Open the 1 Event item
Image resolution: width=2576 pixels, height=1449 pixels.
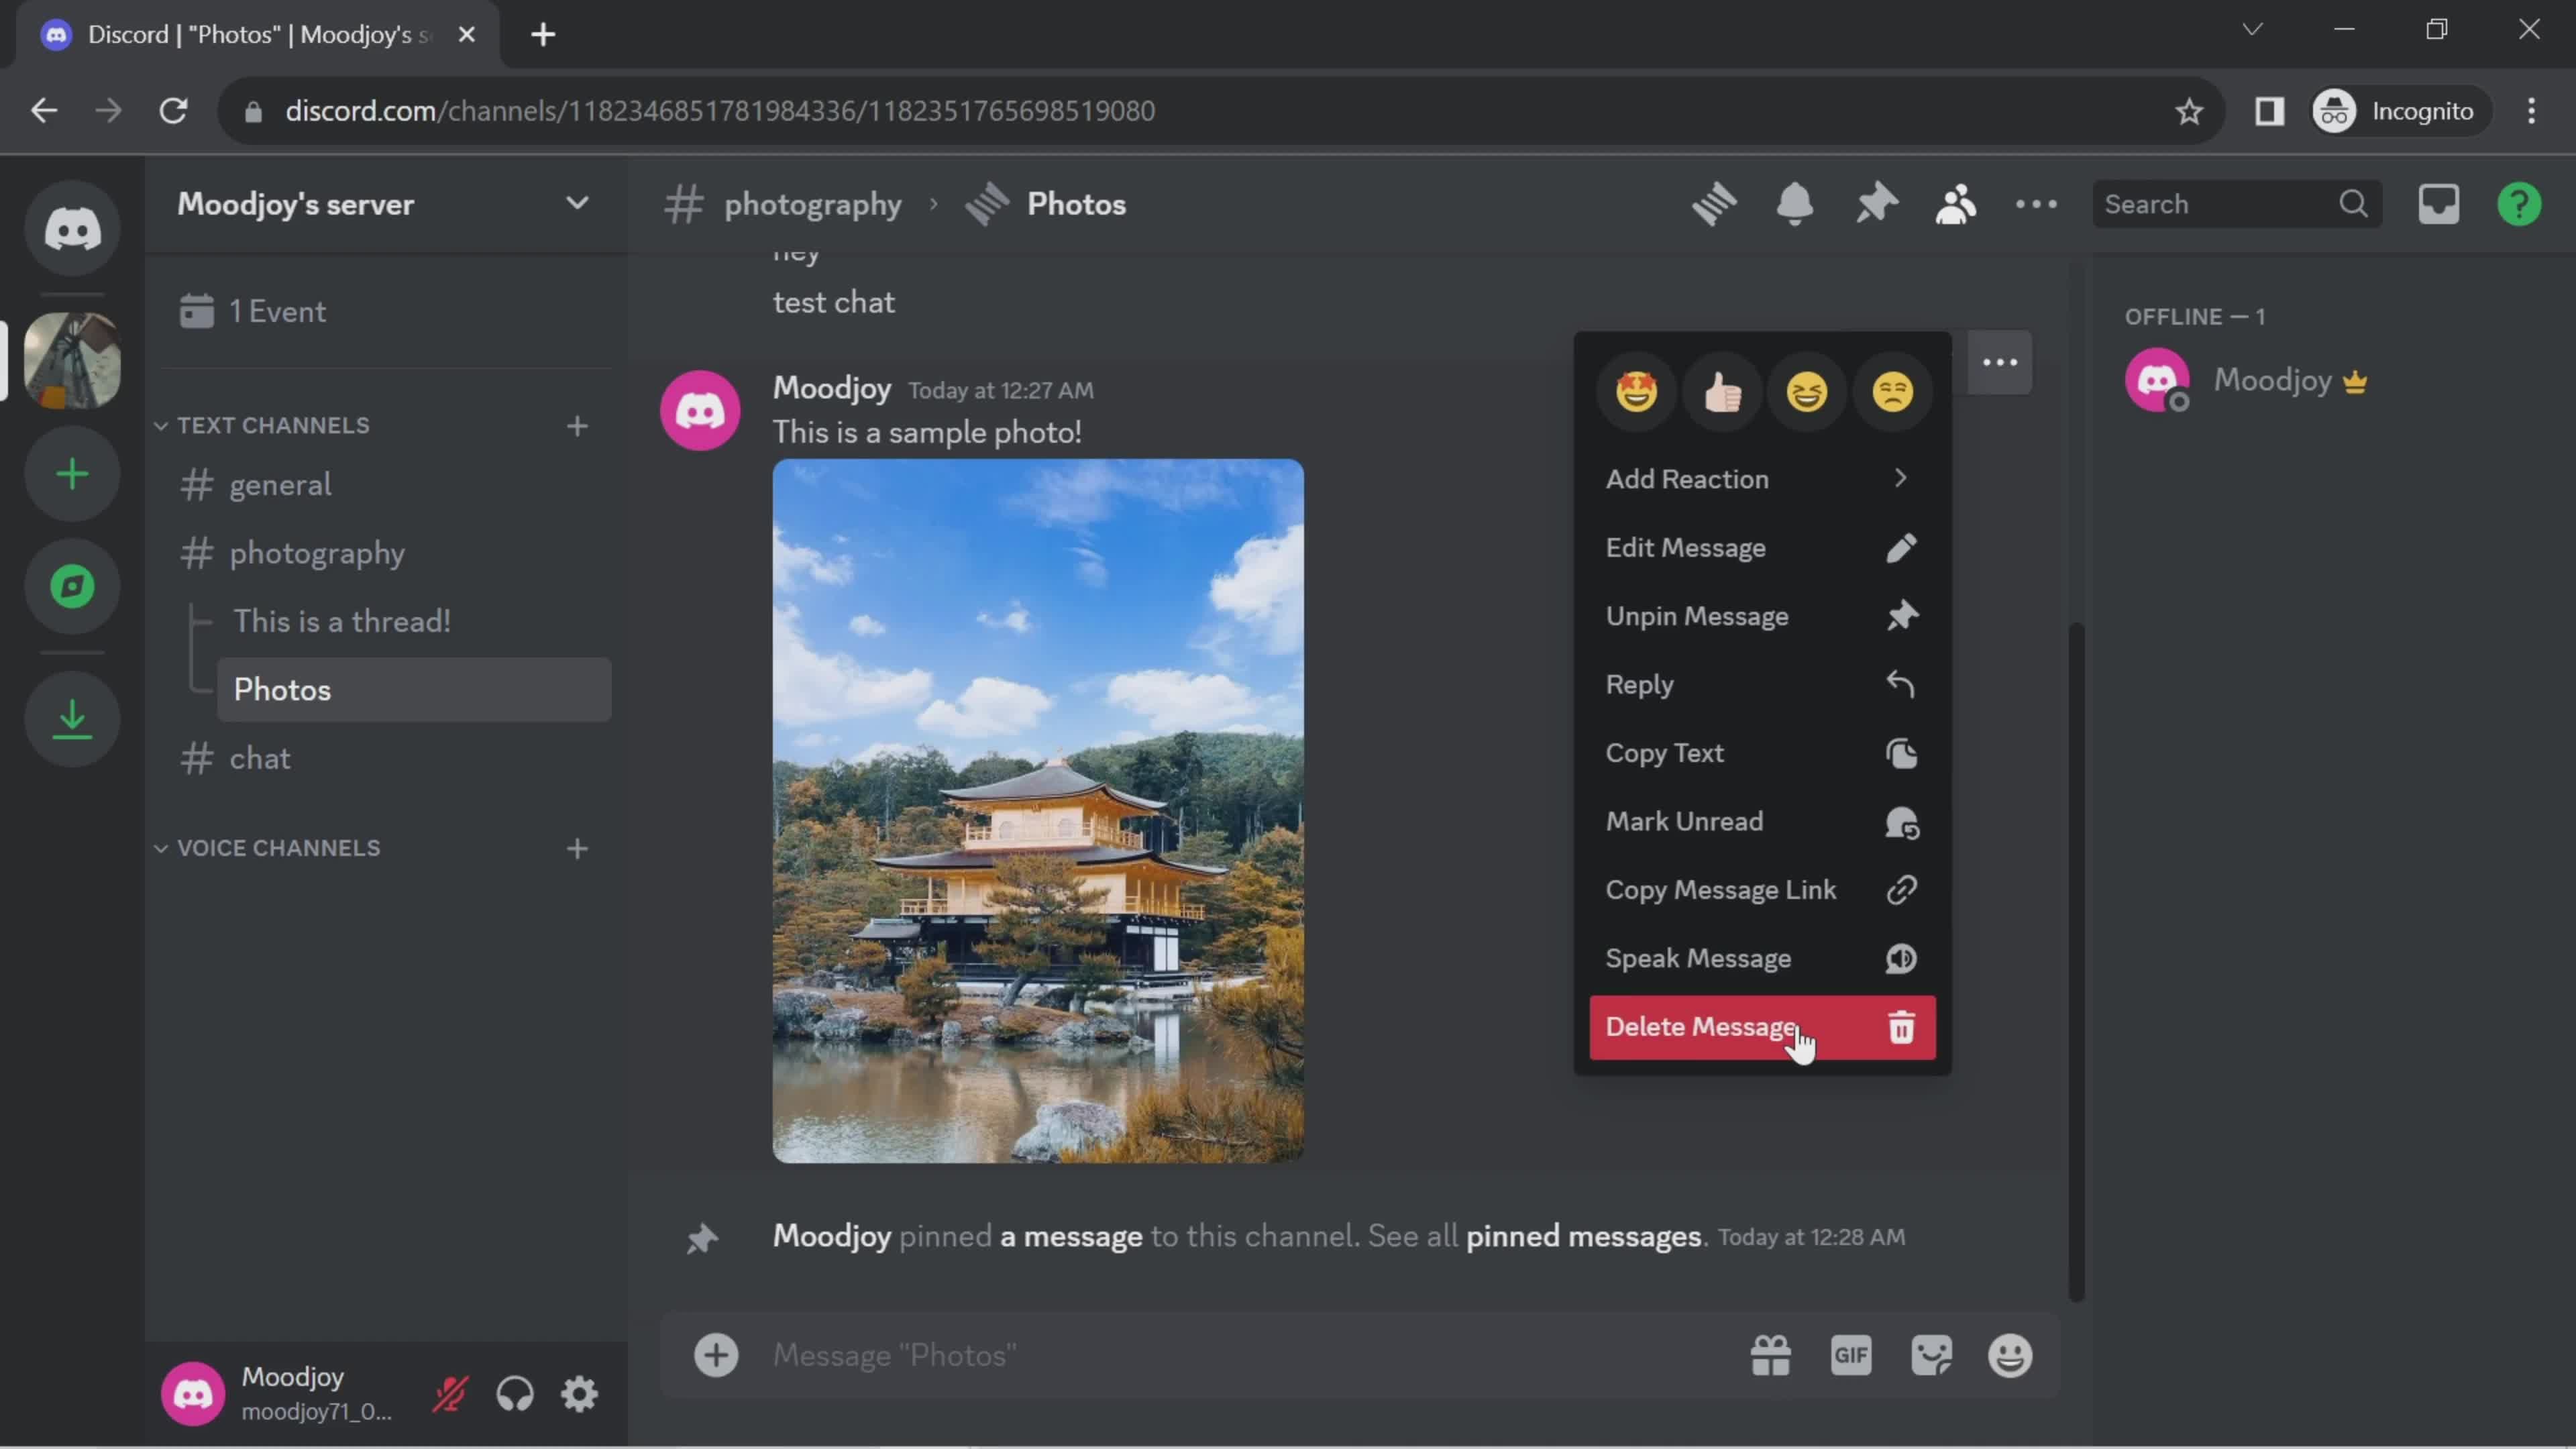click(x=386, y=312)
